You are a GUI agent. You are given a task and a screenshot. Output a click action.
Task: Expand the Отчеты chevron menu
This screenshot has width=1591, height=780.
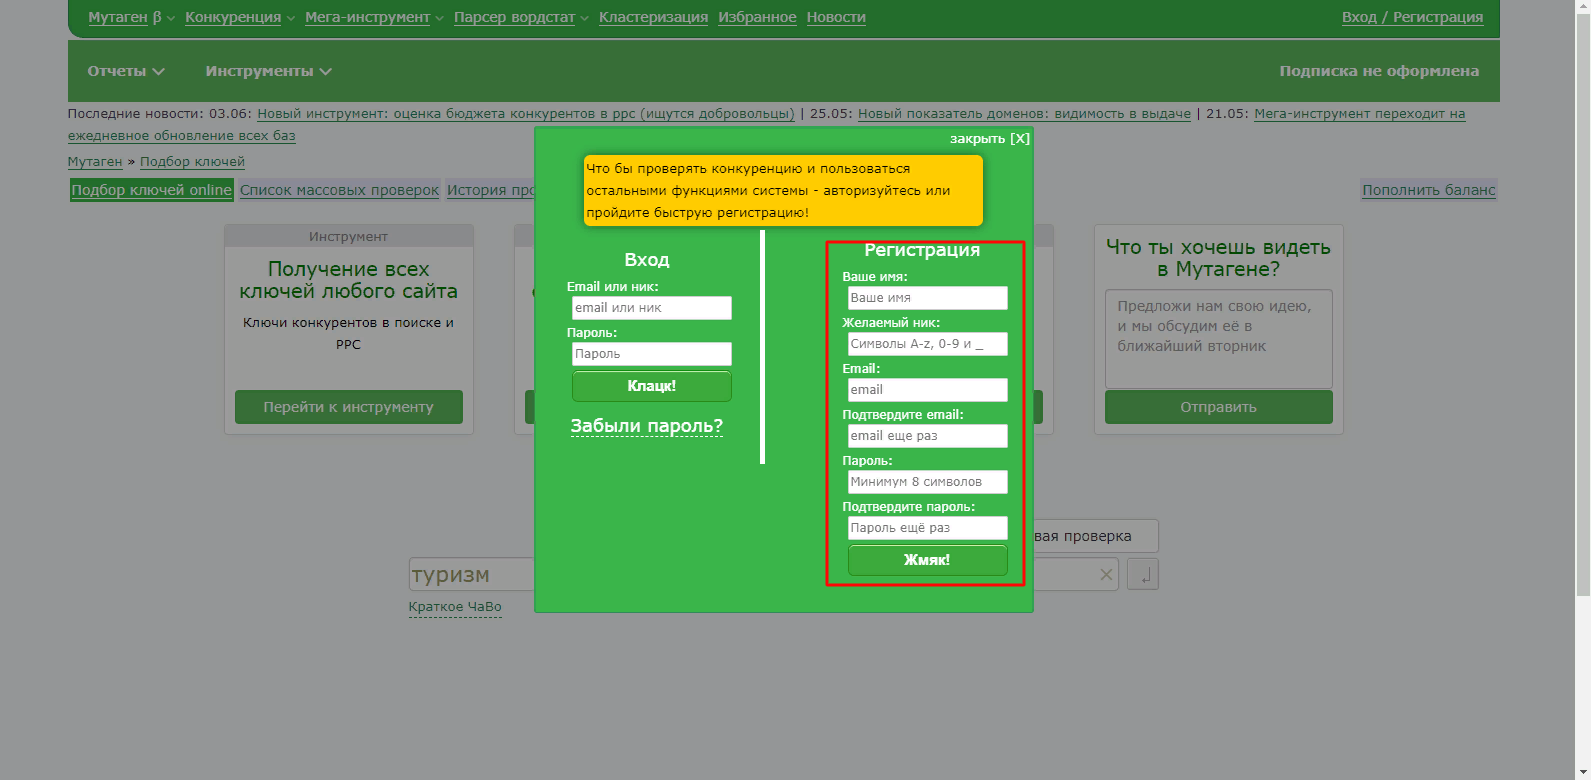(x=126, y=71)
